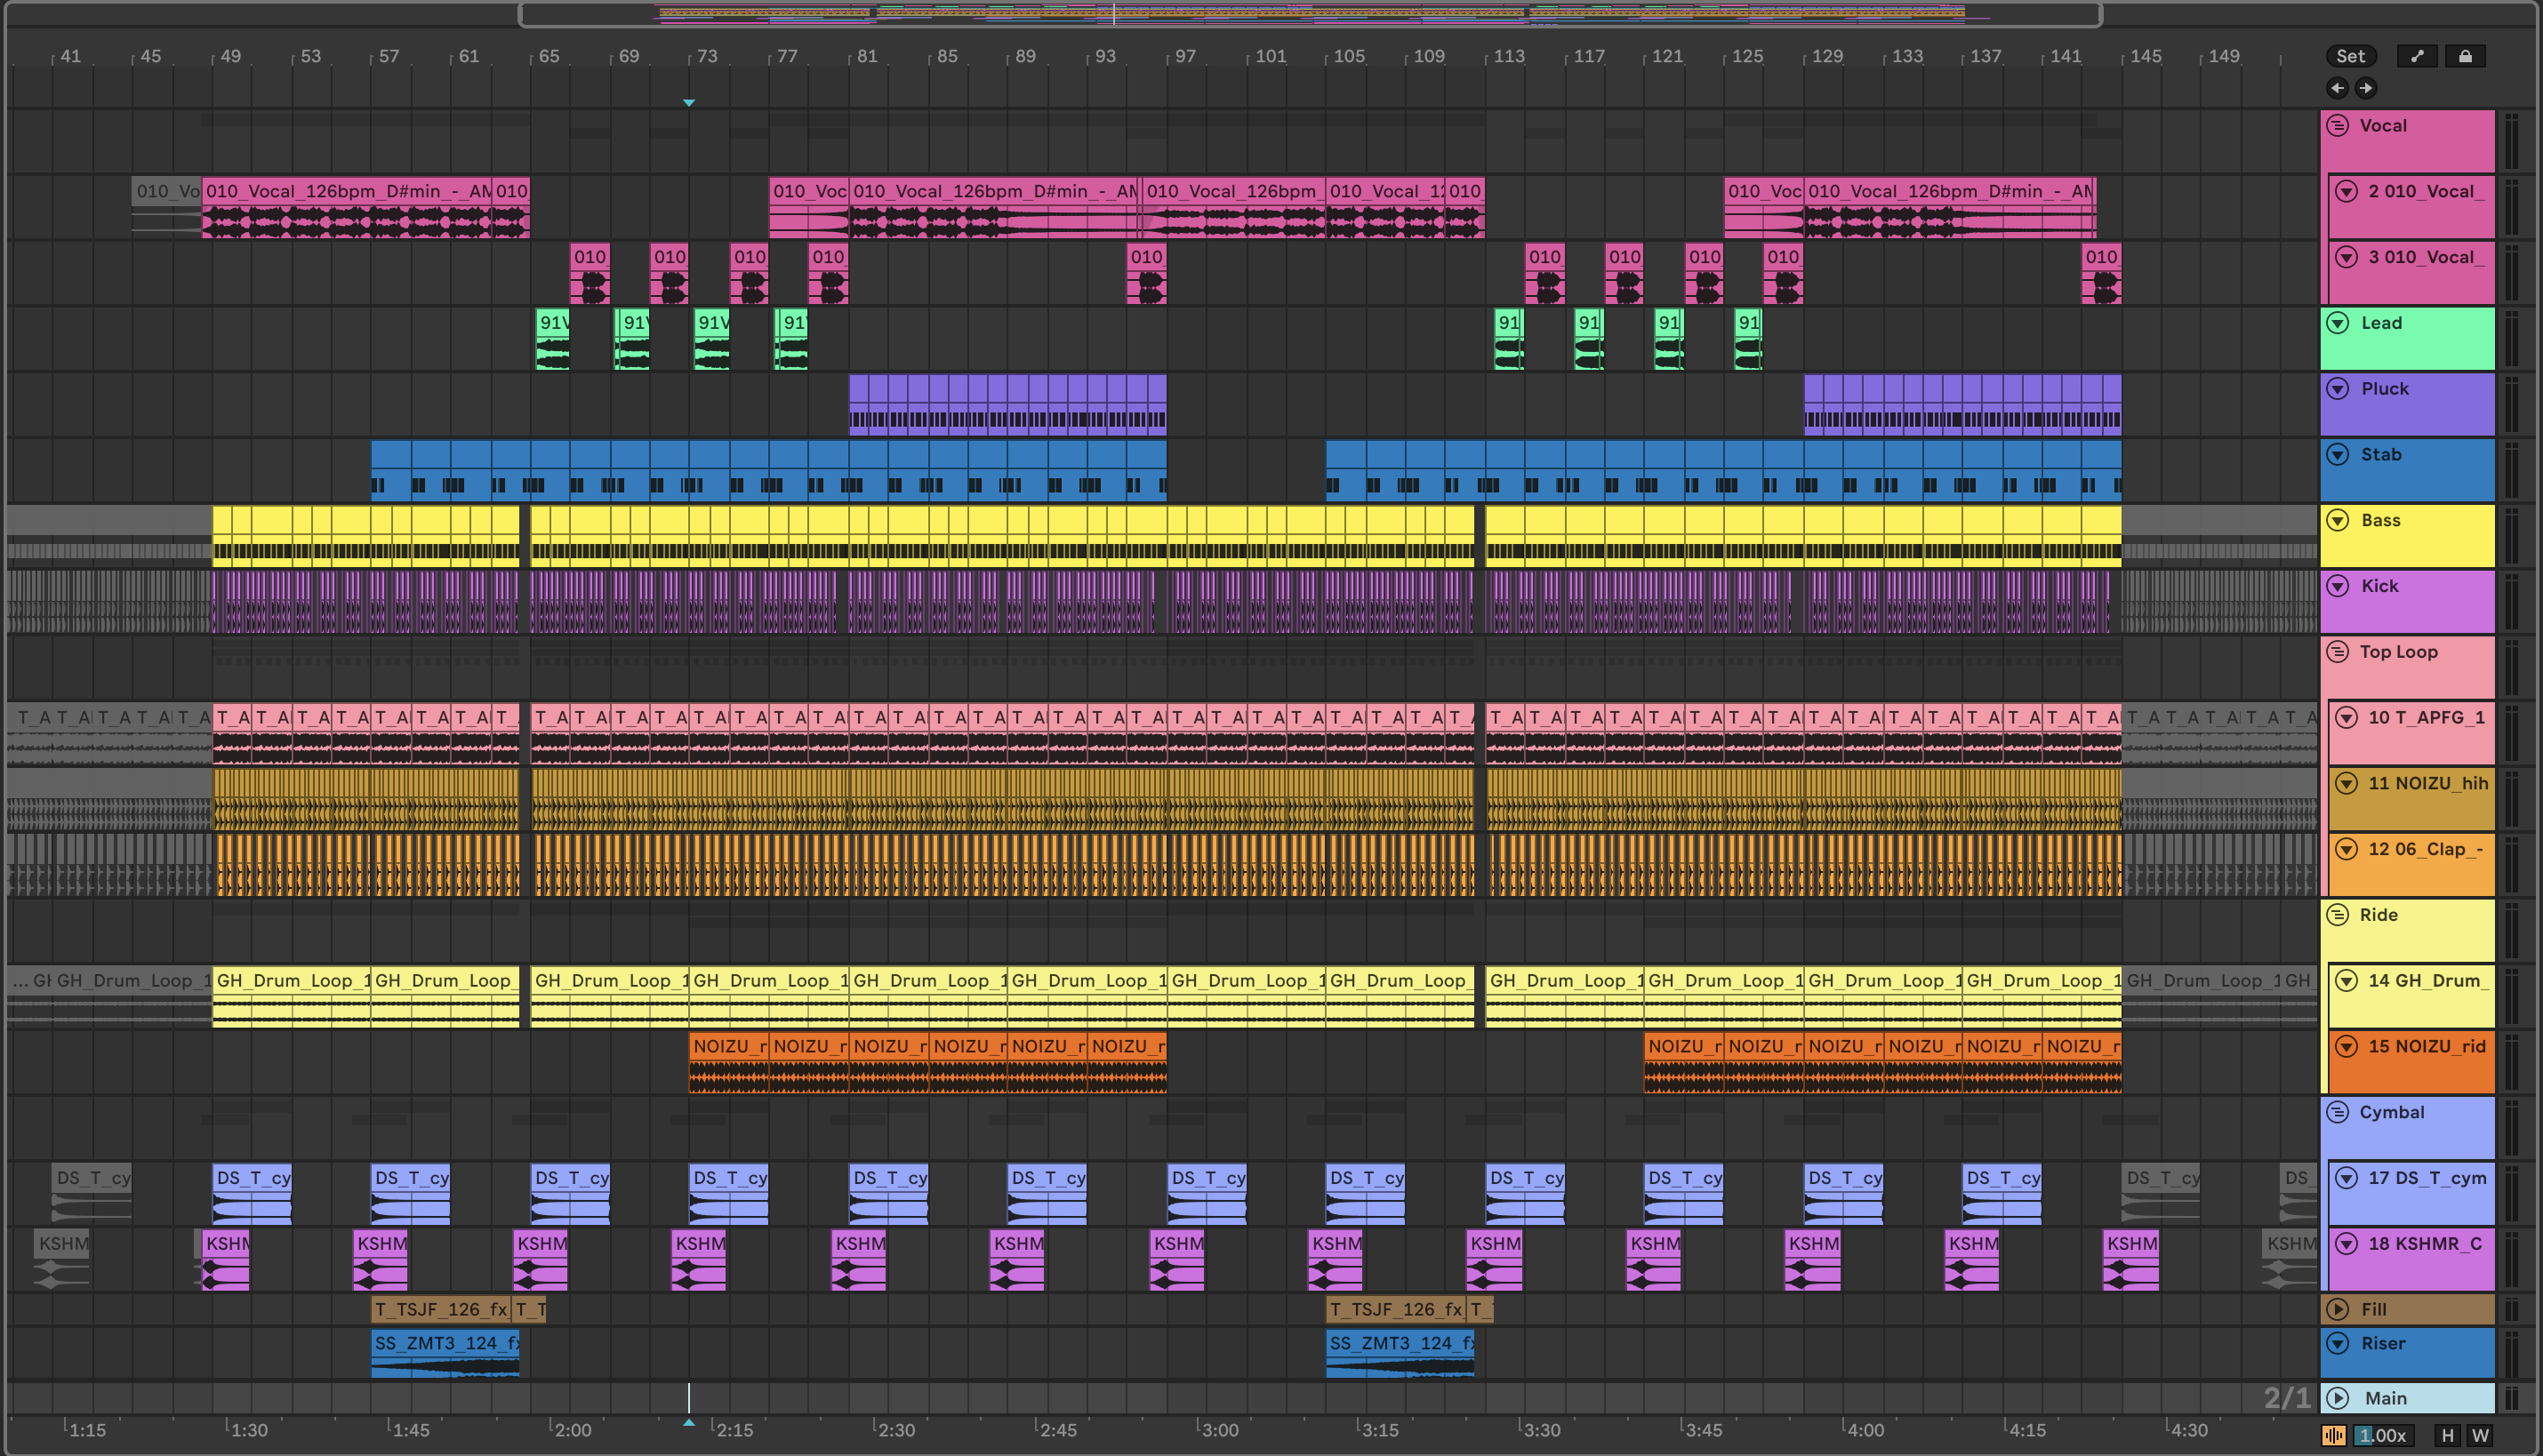Toggle the lock envelopes icon
The image size is (2543, 1456).
coord(2465,56)
